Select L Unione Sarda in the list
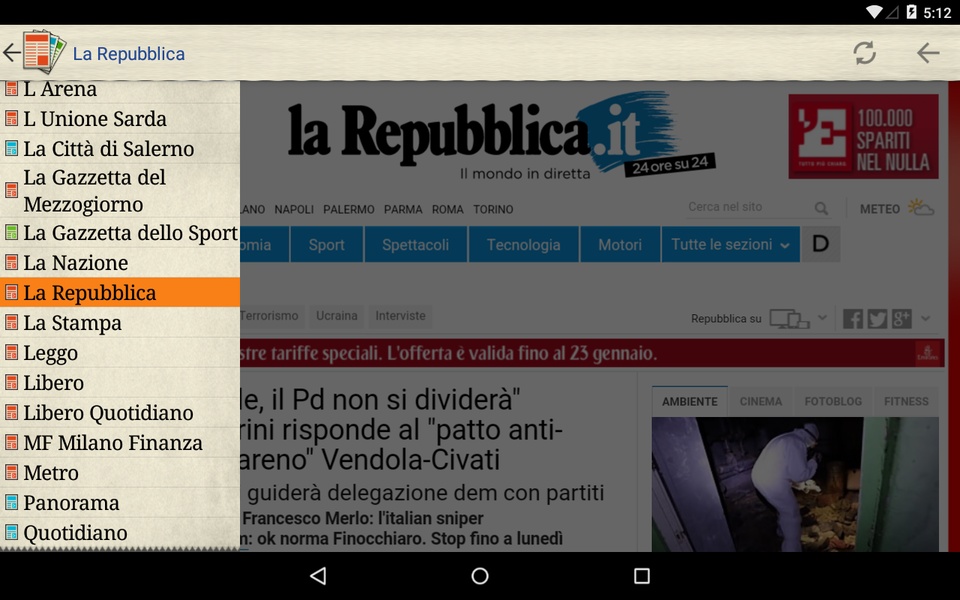 click(x=120, y=119)
